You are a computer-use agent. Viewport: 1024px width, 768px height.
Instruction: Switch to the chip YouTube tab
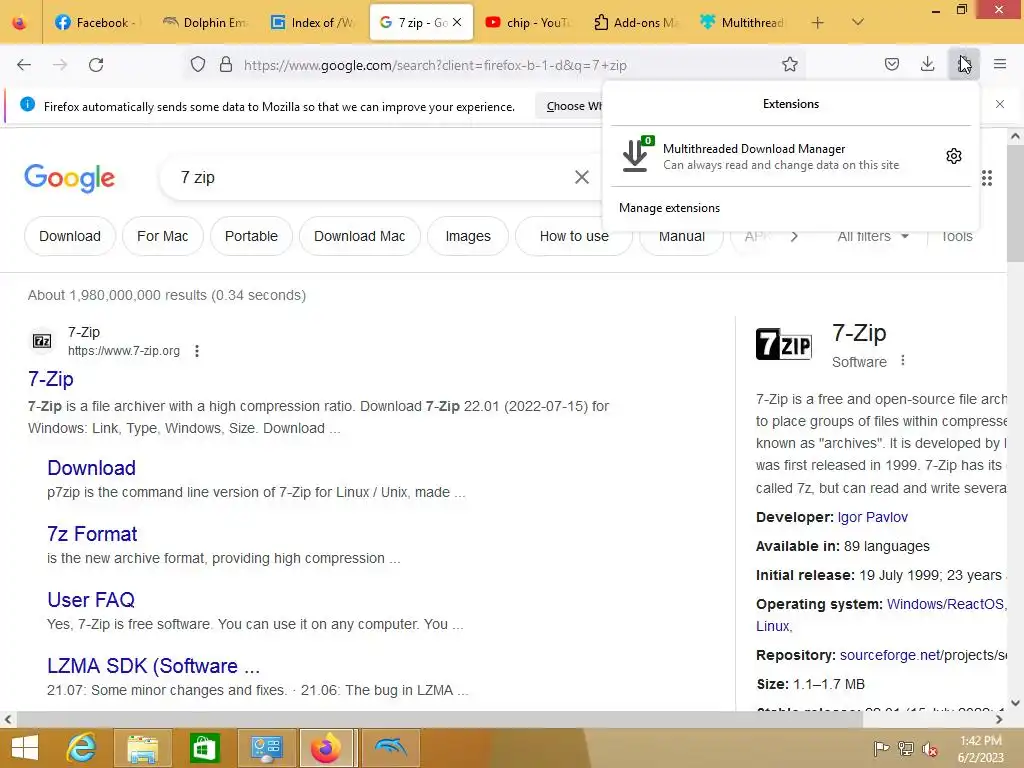(528, 22)
